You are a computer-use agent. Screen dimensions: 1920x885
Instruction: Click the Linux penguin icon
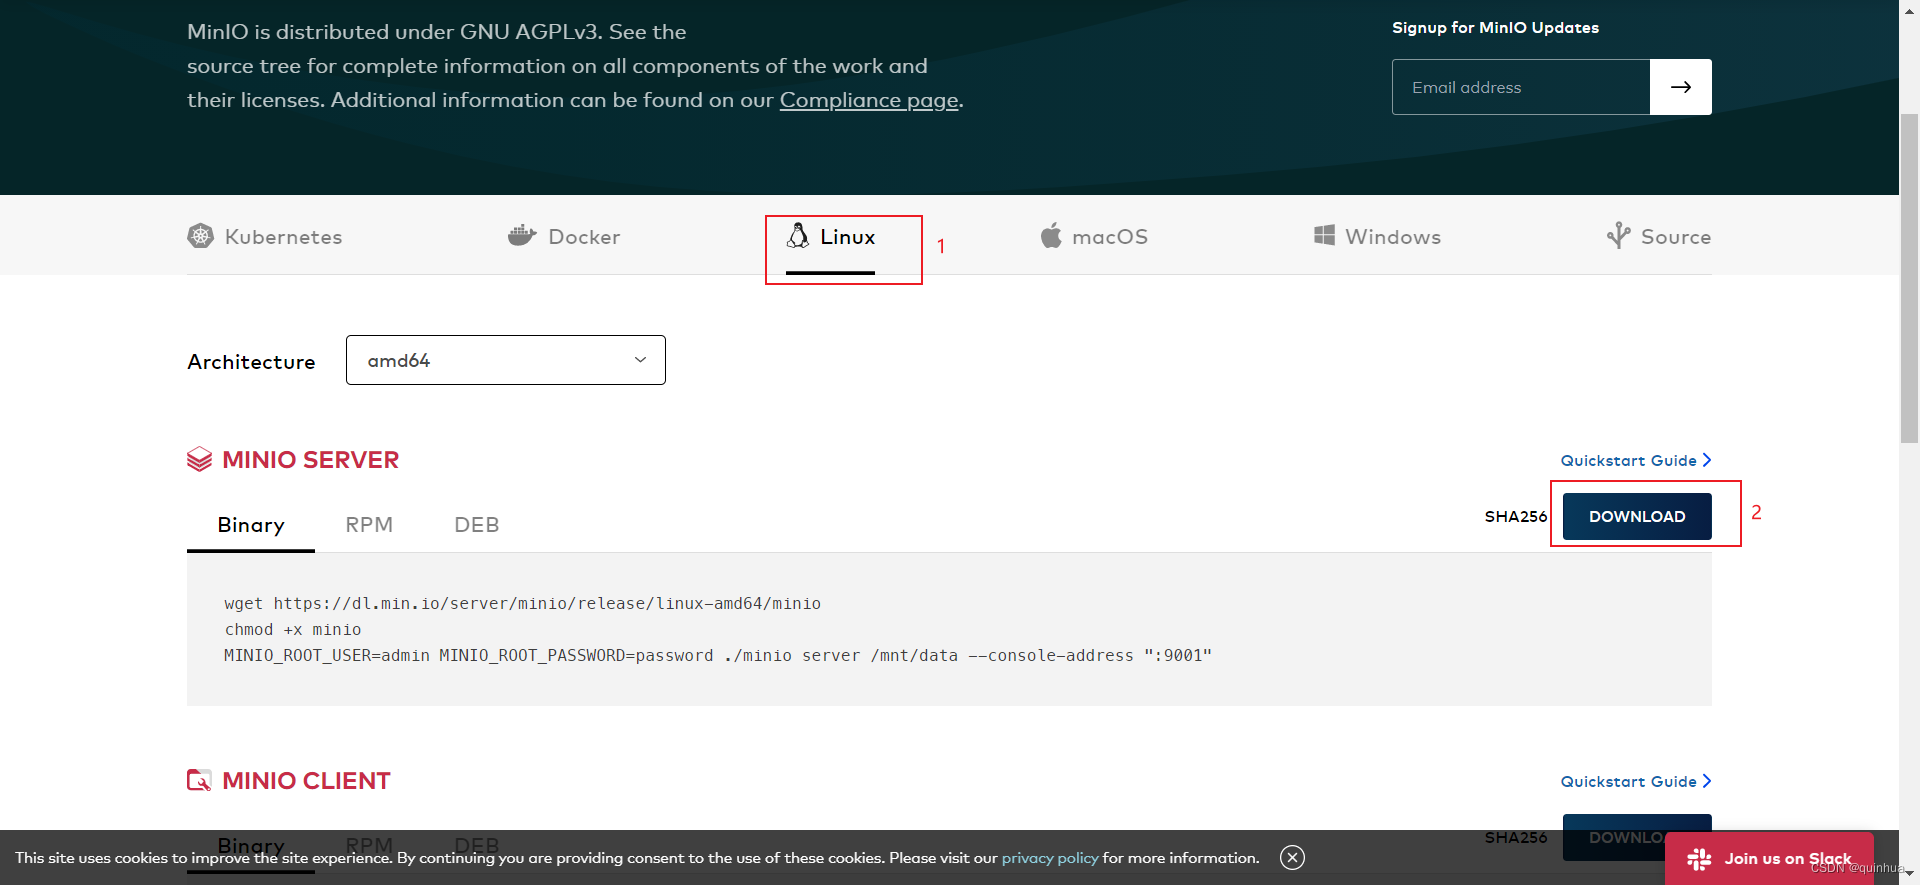pos(798,236)
